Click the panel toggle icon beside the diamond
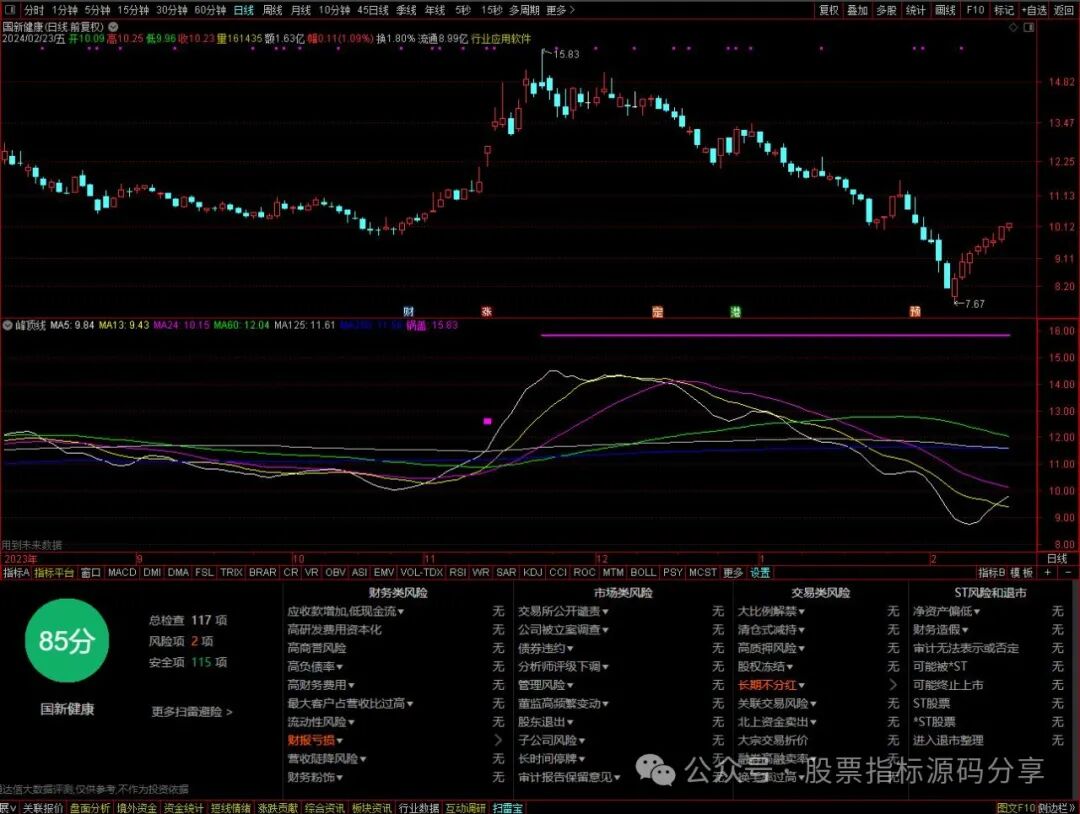This screenshot has height=814, width=1080. point(1029,28)
